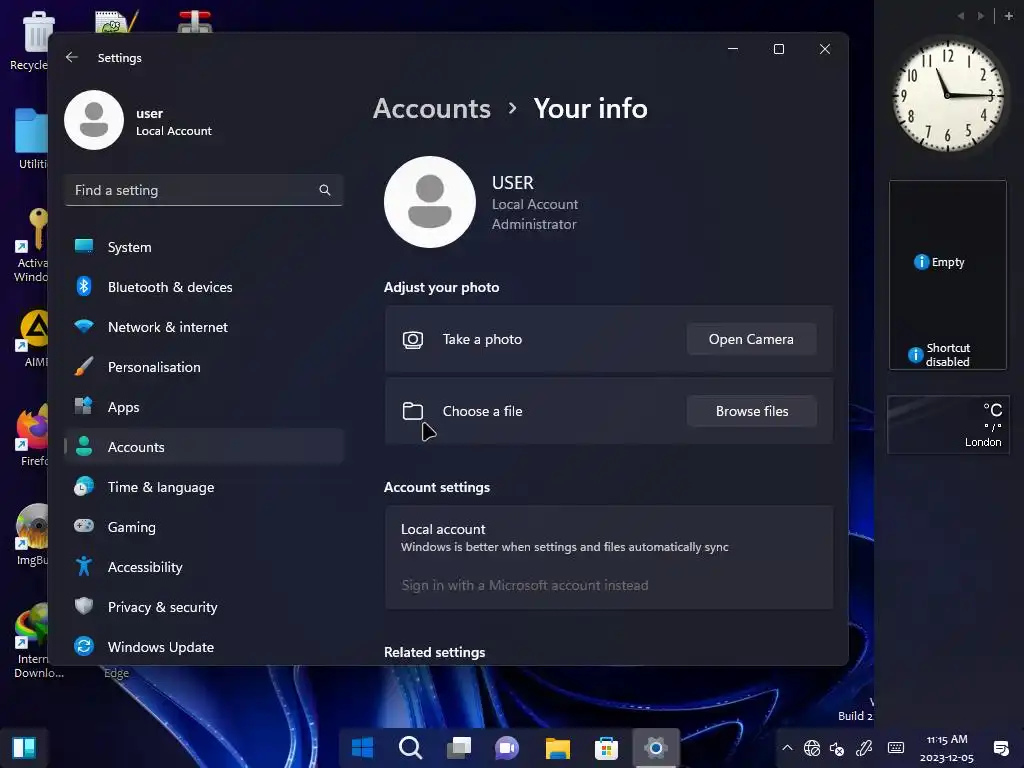The height and width of the screenshot is (768, 1024).
Task: Click the camera icon beside Take a photo
Action: [x=413, y=340]
